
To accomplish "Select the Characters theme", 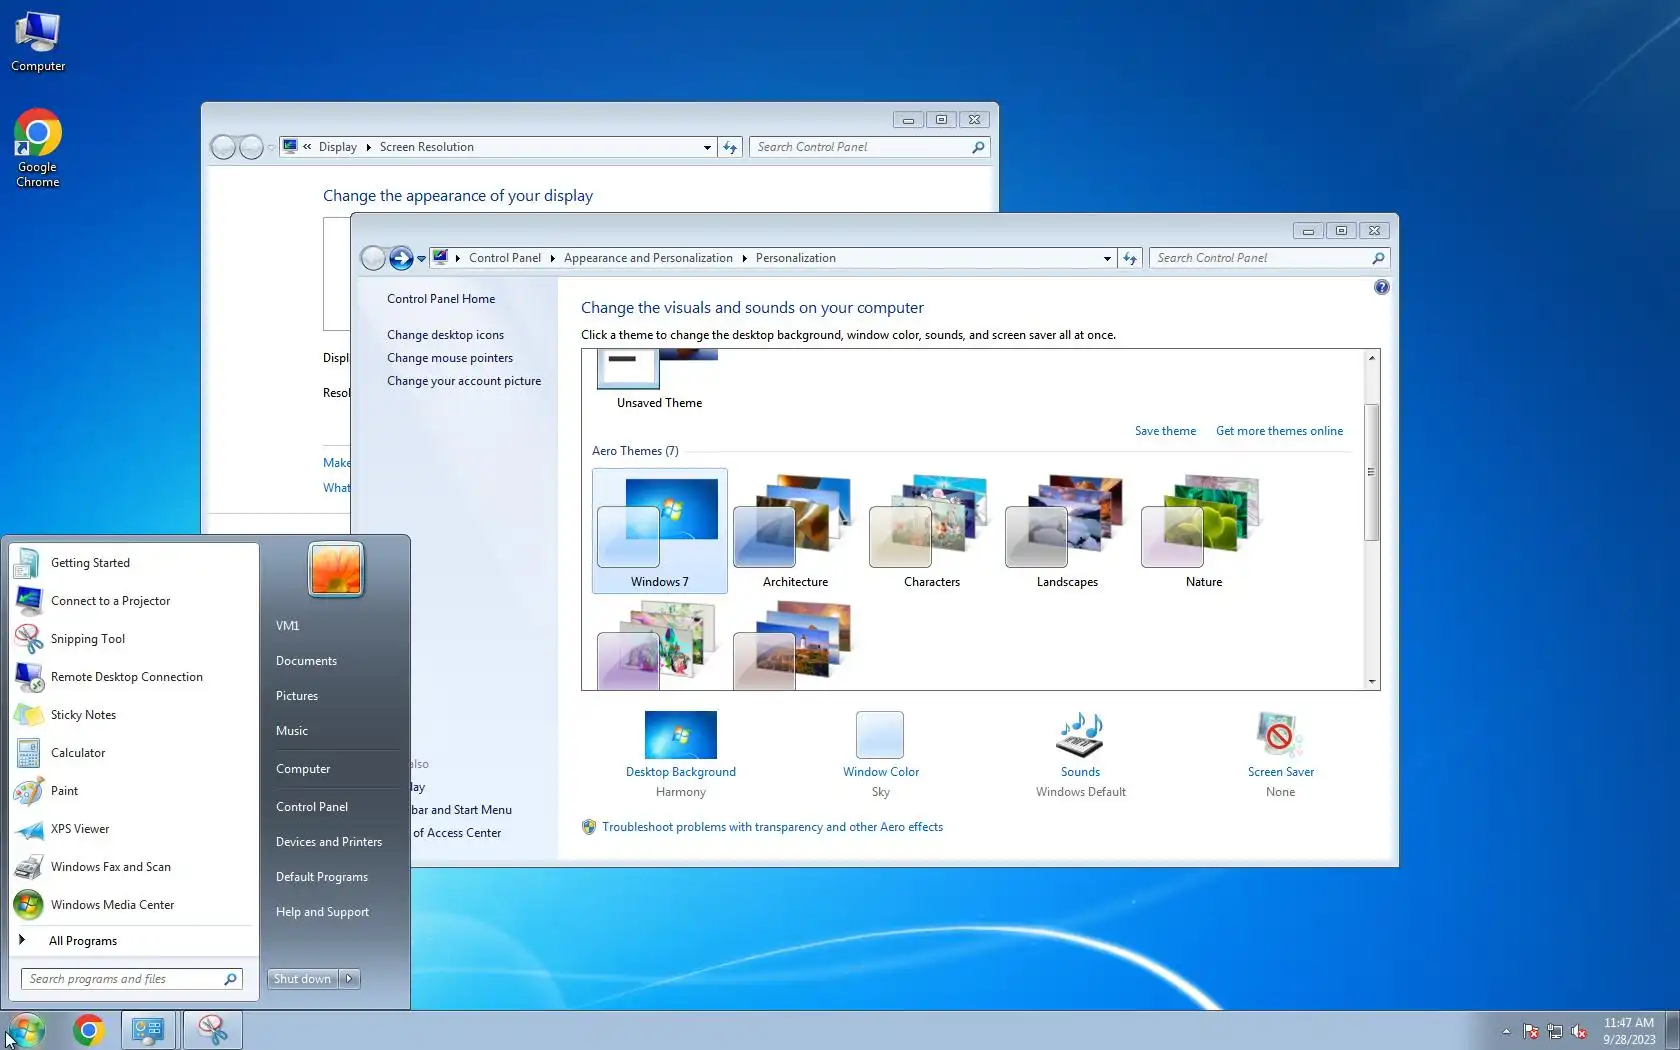I will point(932,532).
